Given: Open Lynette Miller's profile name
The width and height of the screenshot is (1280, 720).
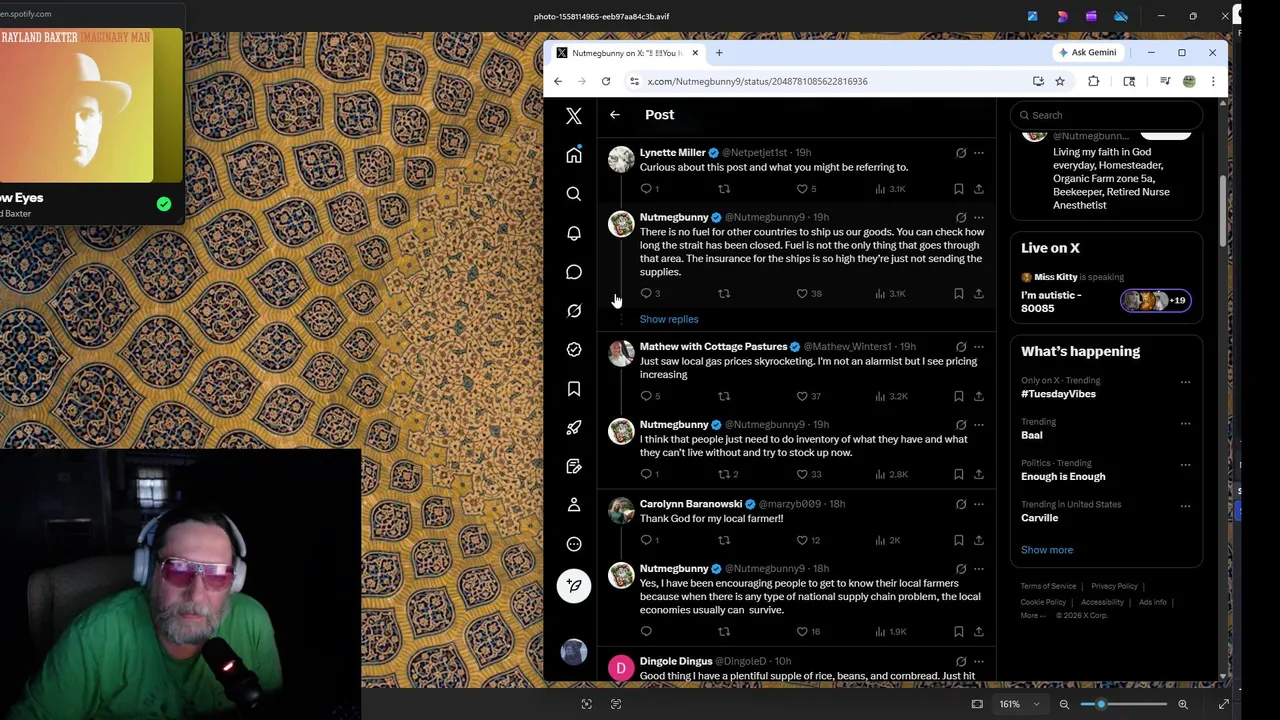Looking at the screenshot, I should [672, 153].
